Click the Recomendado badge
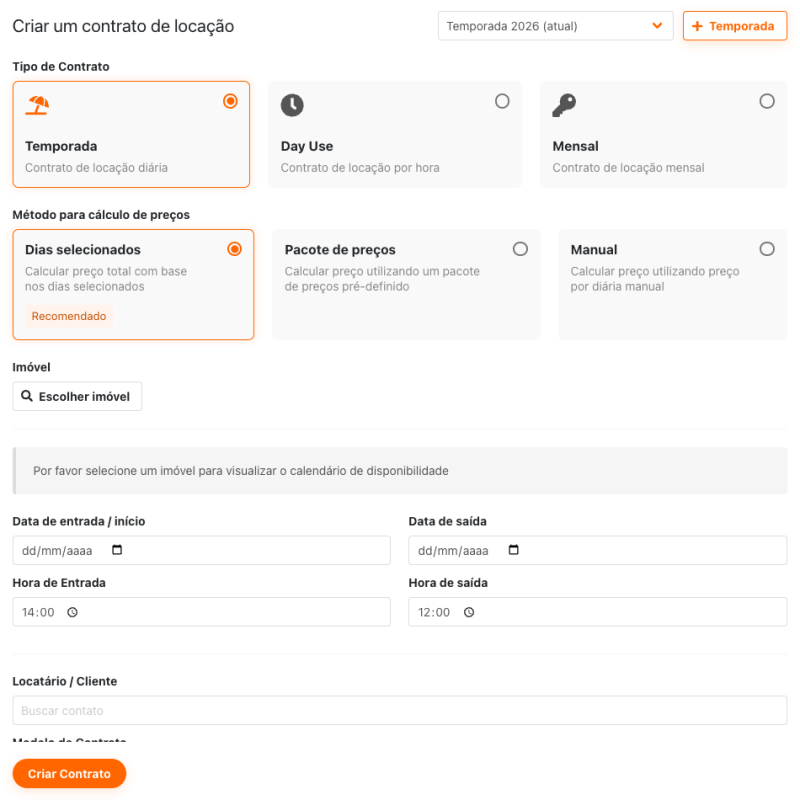The image size is (800, 800). pos(69,316)
